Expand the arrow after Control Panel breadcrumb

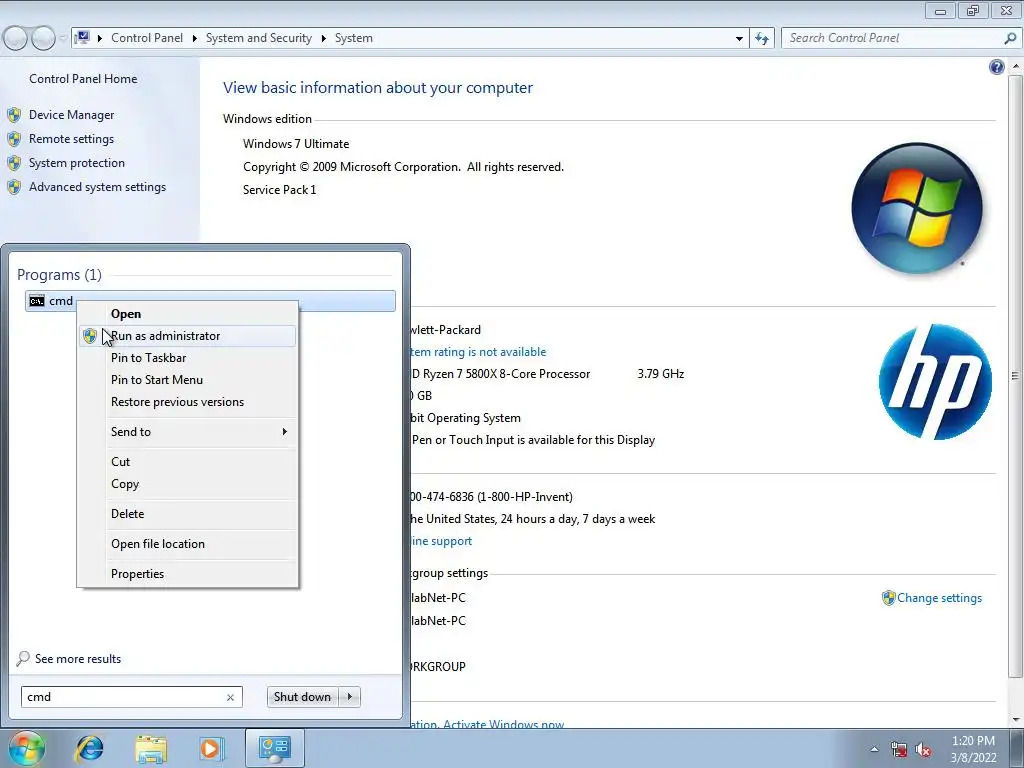pyautogui.click(x=195, y=39)
